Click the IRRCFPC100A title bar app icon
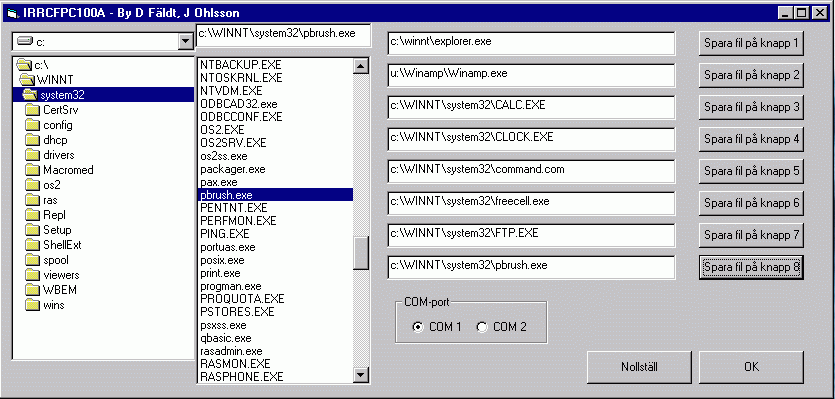Screen dimensions: 835x399 coord(12,13)
